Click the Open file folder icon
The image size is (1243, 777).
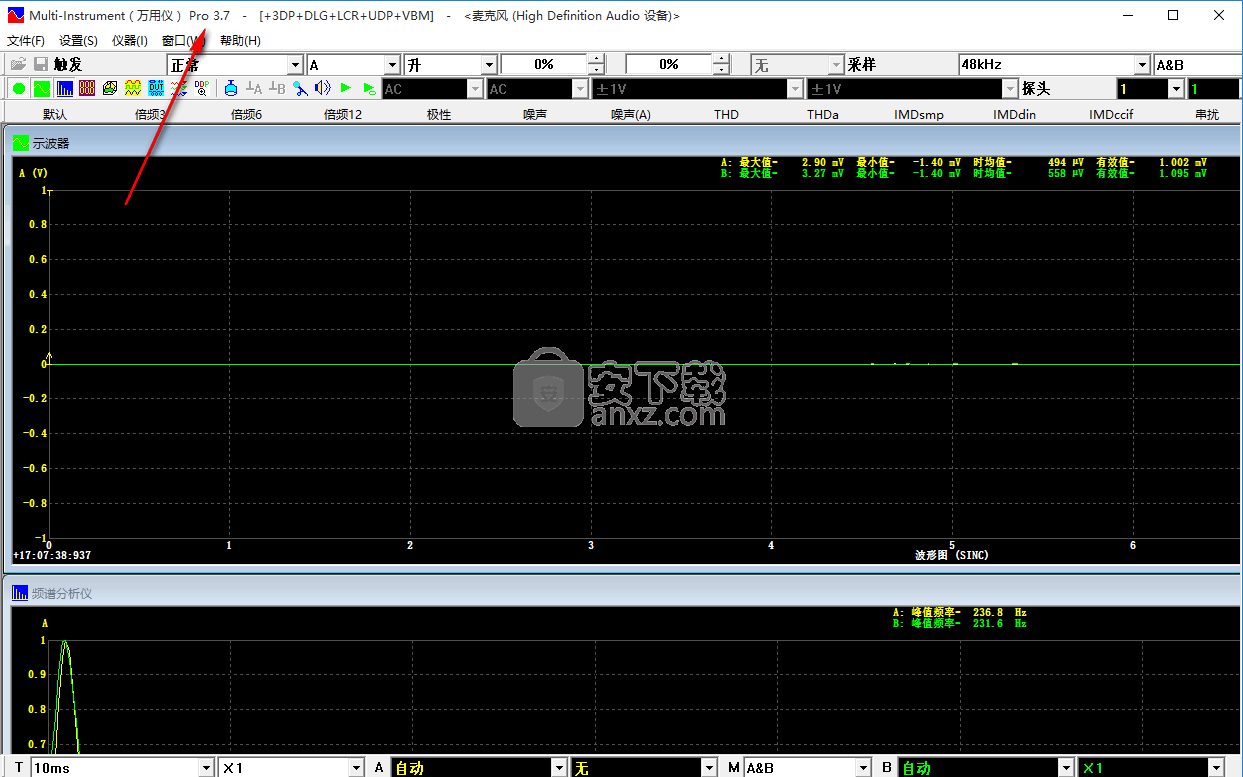pos(19,64)
